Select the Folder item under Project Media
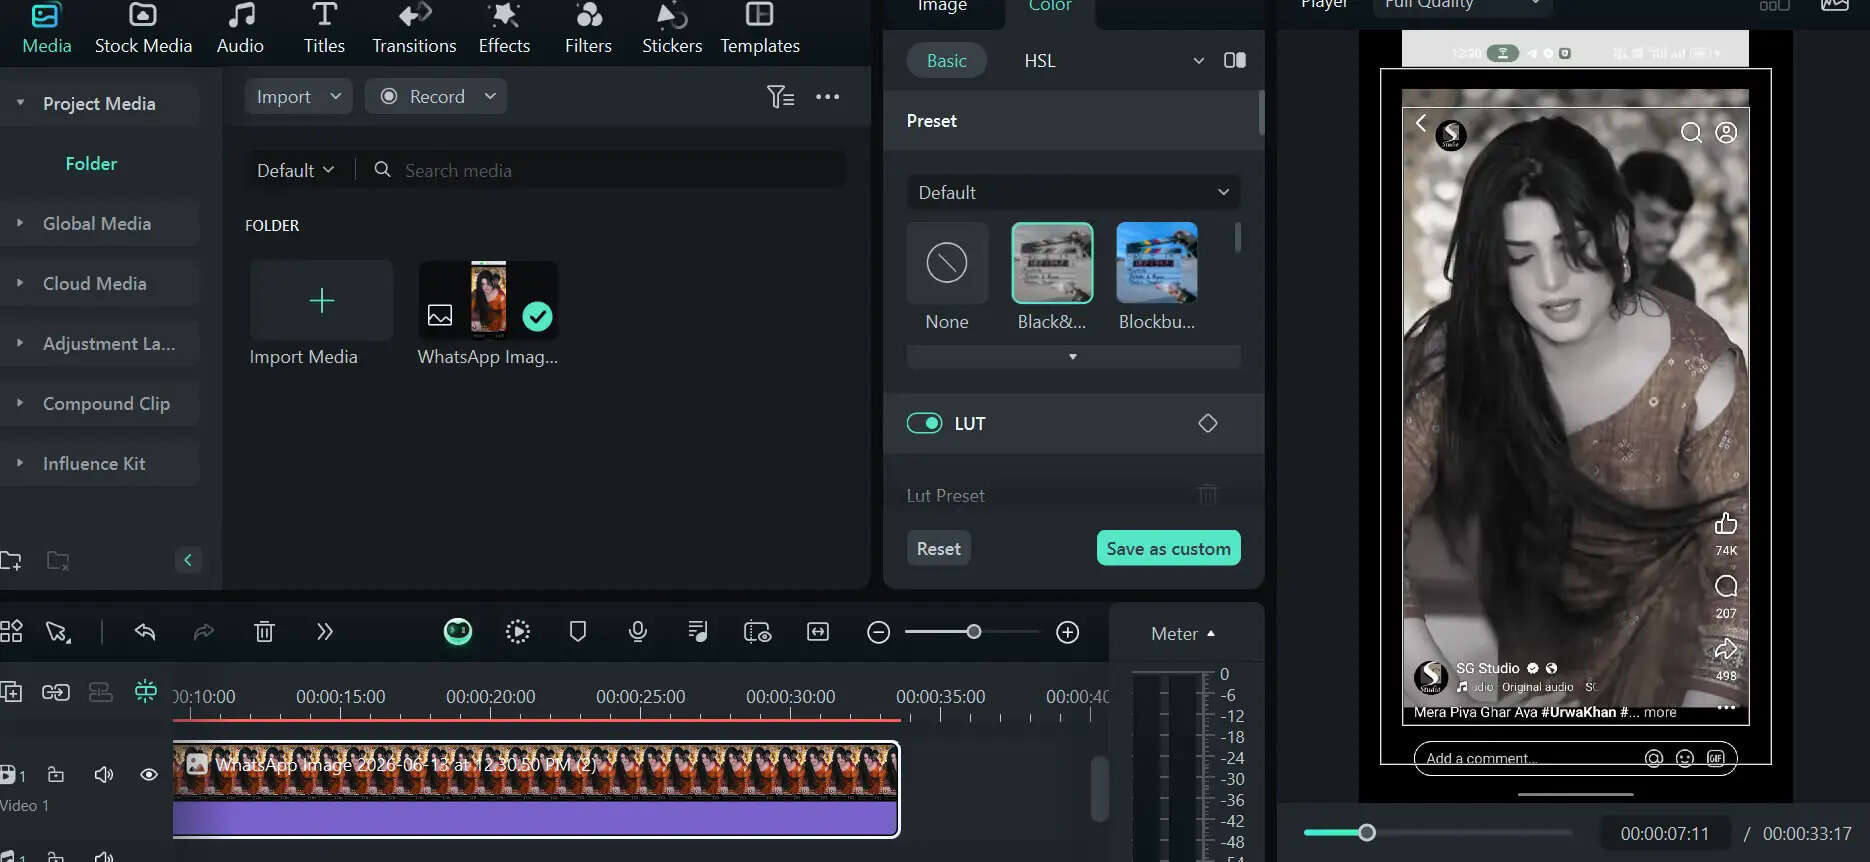 pos(91,163)
